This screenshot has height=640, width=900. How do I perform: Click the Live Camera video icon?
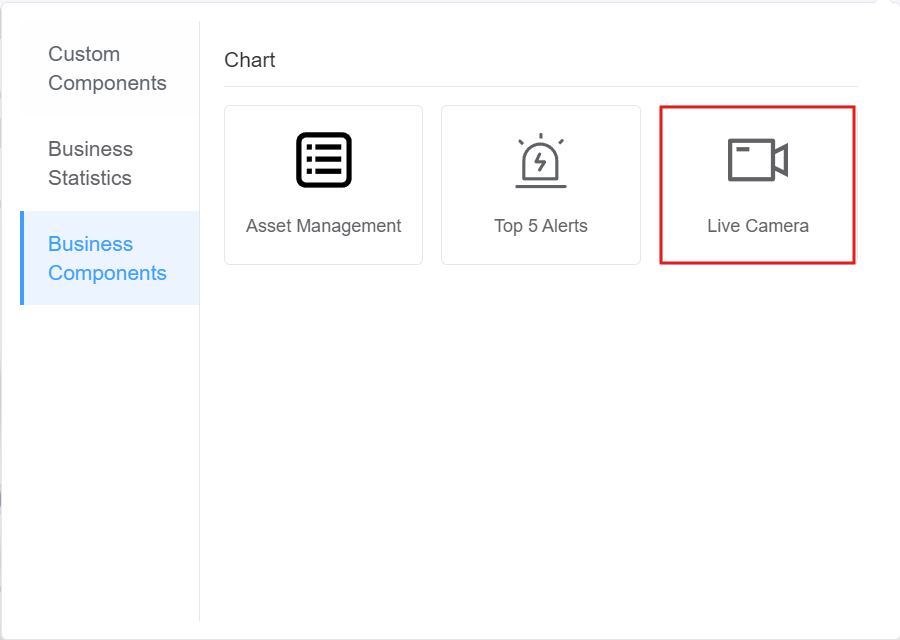(758, 160)
